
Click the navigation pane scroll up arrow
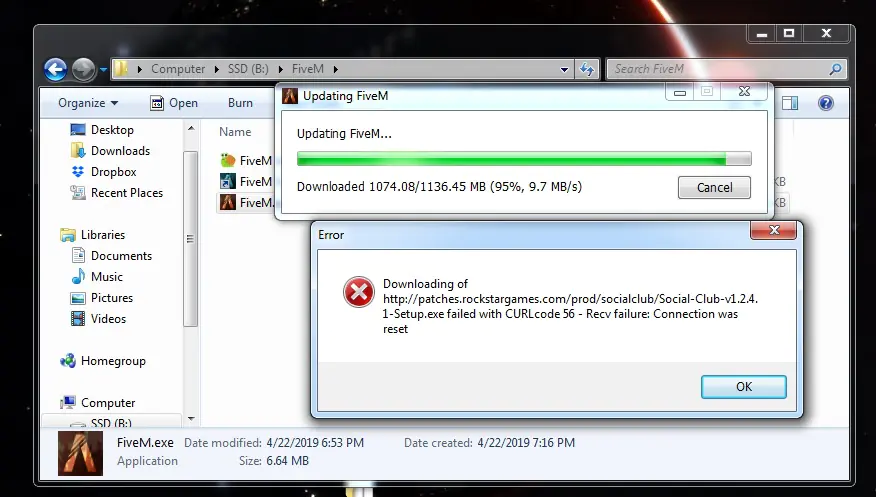pos(191,129)
